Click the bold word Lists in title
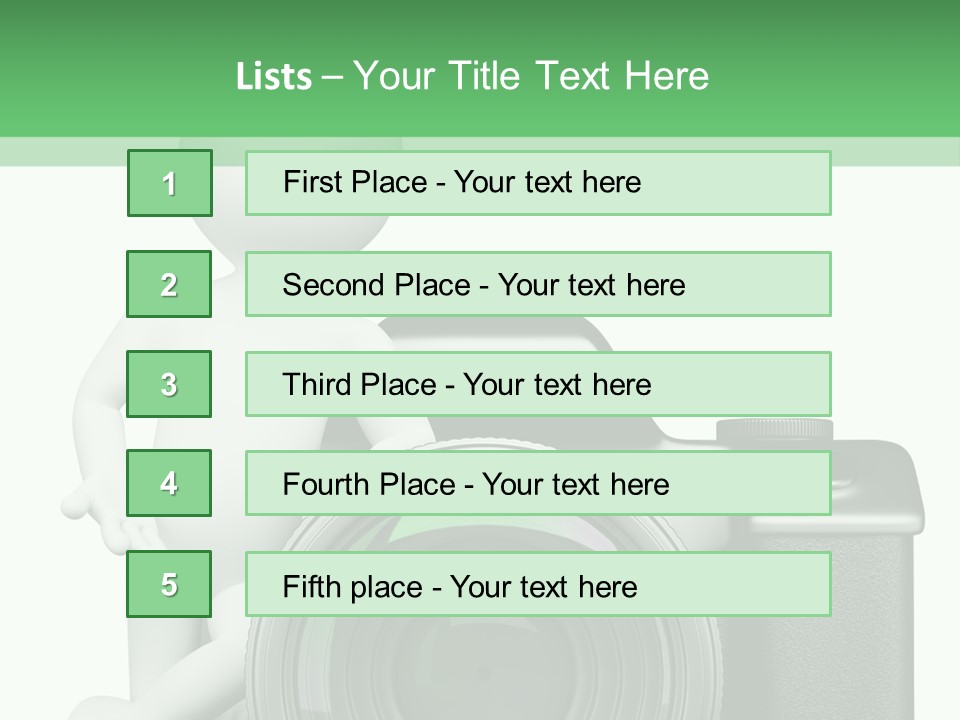The height and width of the screenshot is (720, 960). [x=273, y=77]
